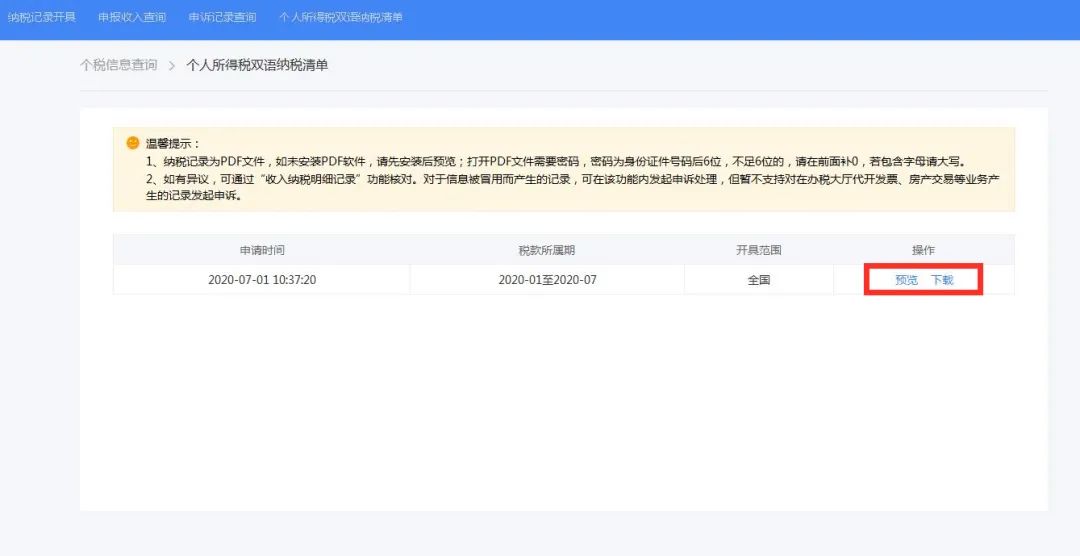
Task: Go back to 个税信息查询 breadcrumb
Action: tap(119, 65)
